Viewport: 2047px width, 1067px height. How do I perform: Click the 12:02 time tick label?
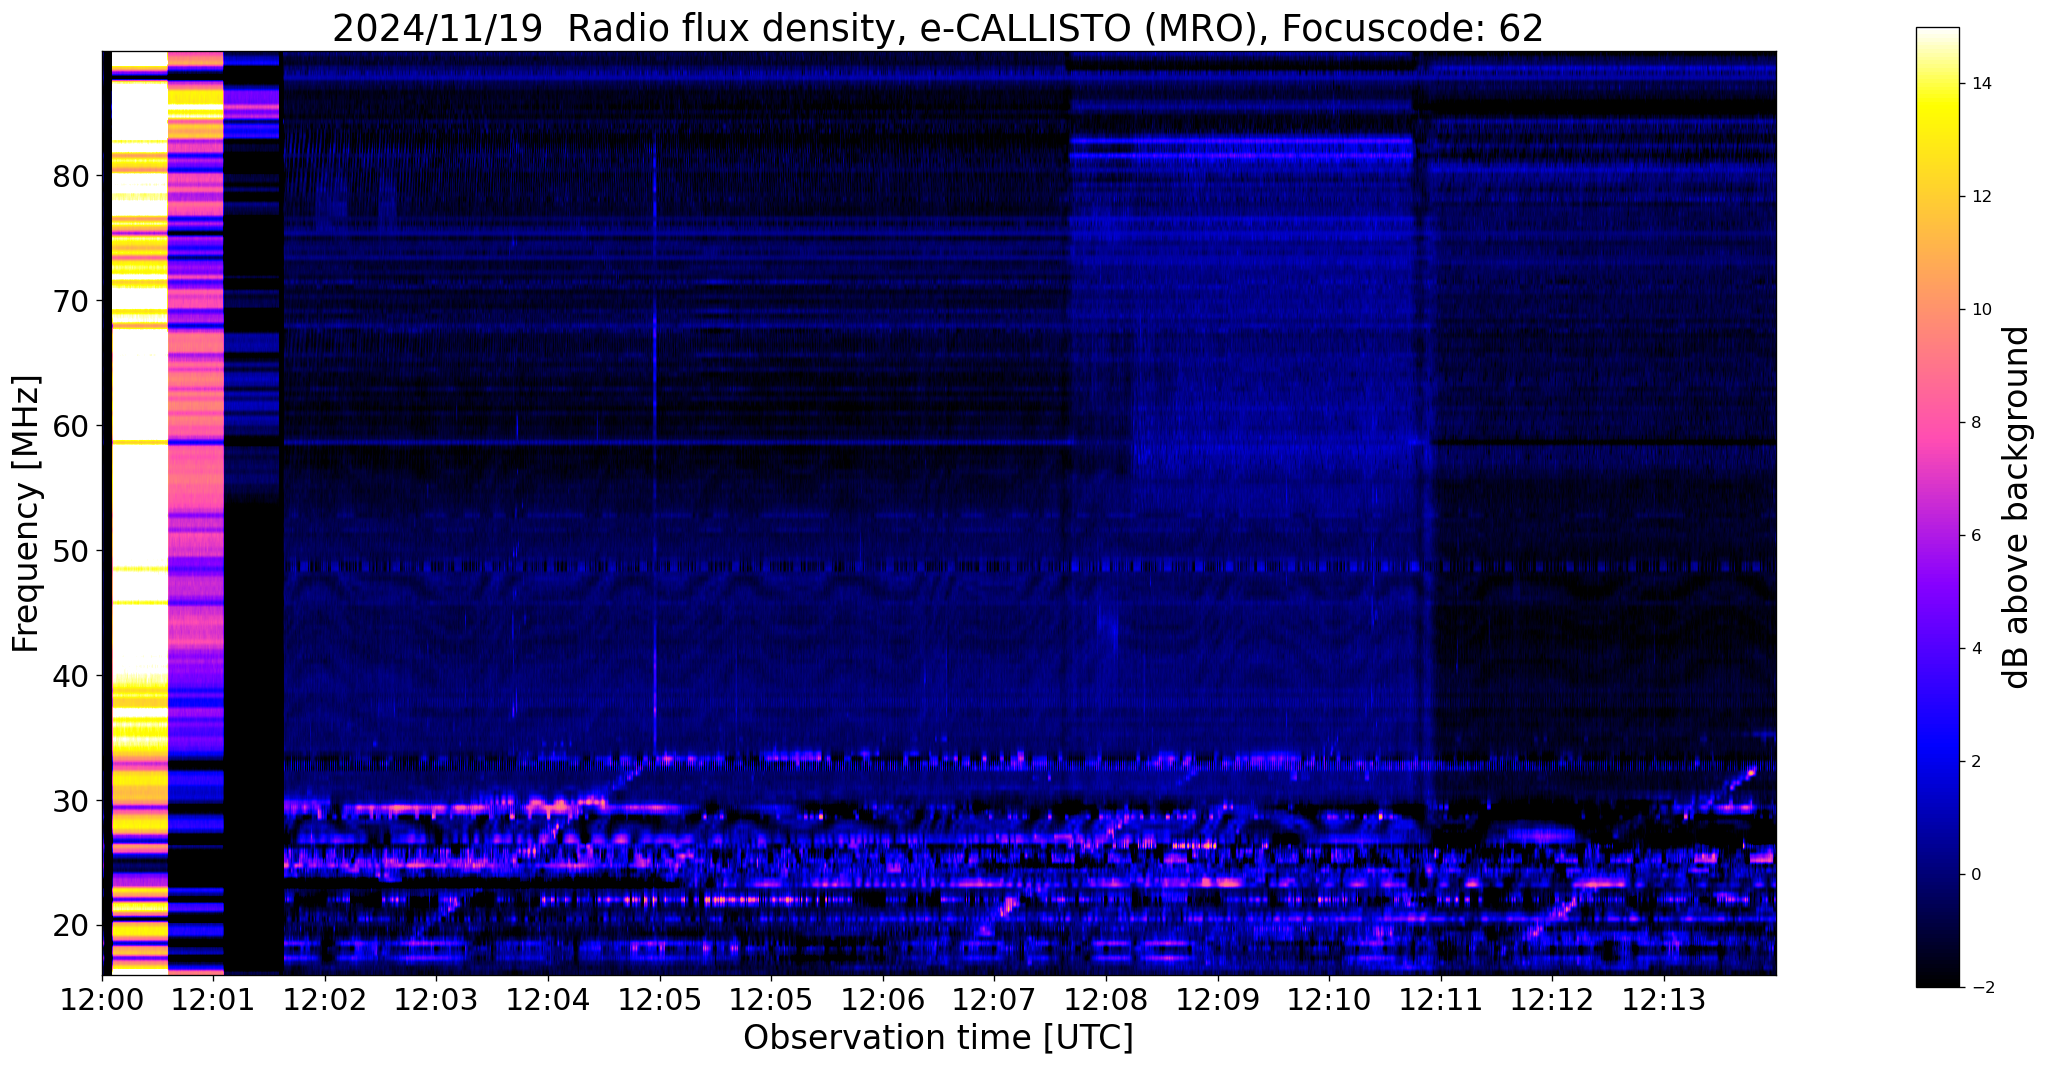tap(325, 999)
